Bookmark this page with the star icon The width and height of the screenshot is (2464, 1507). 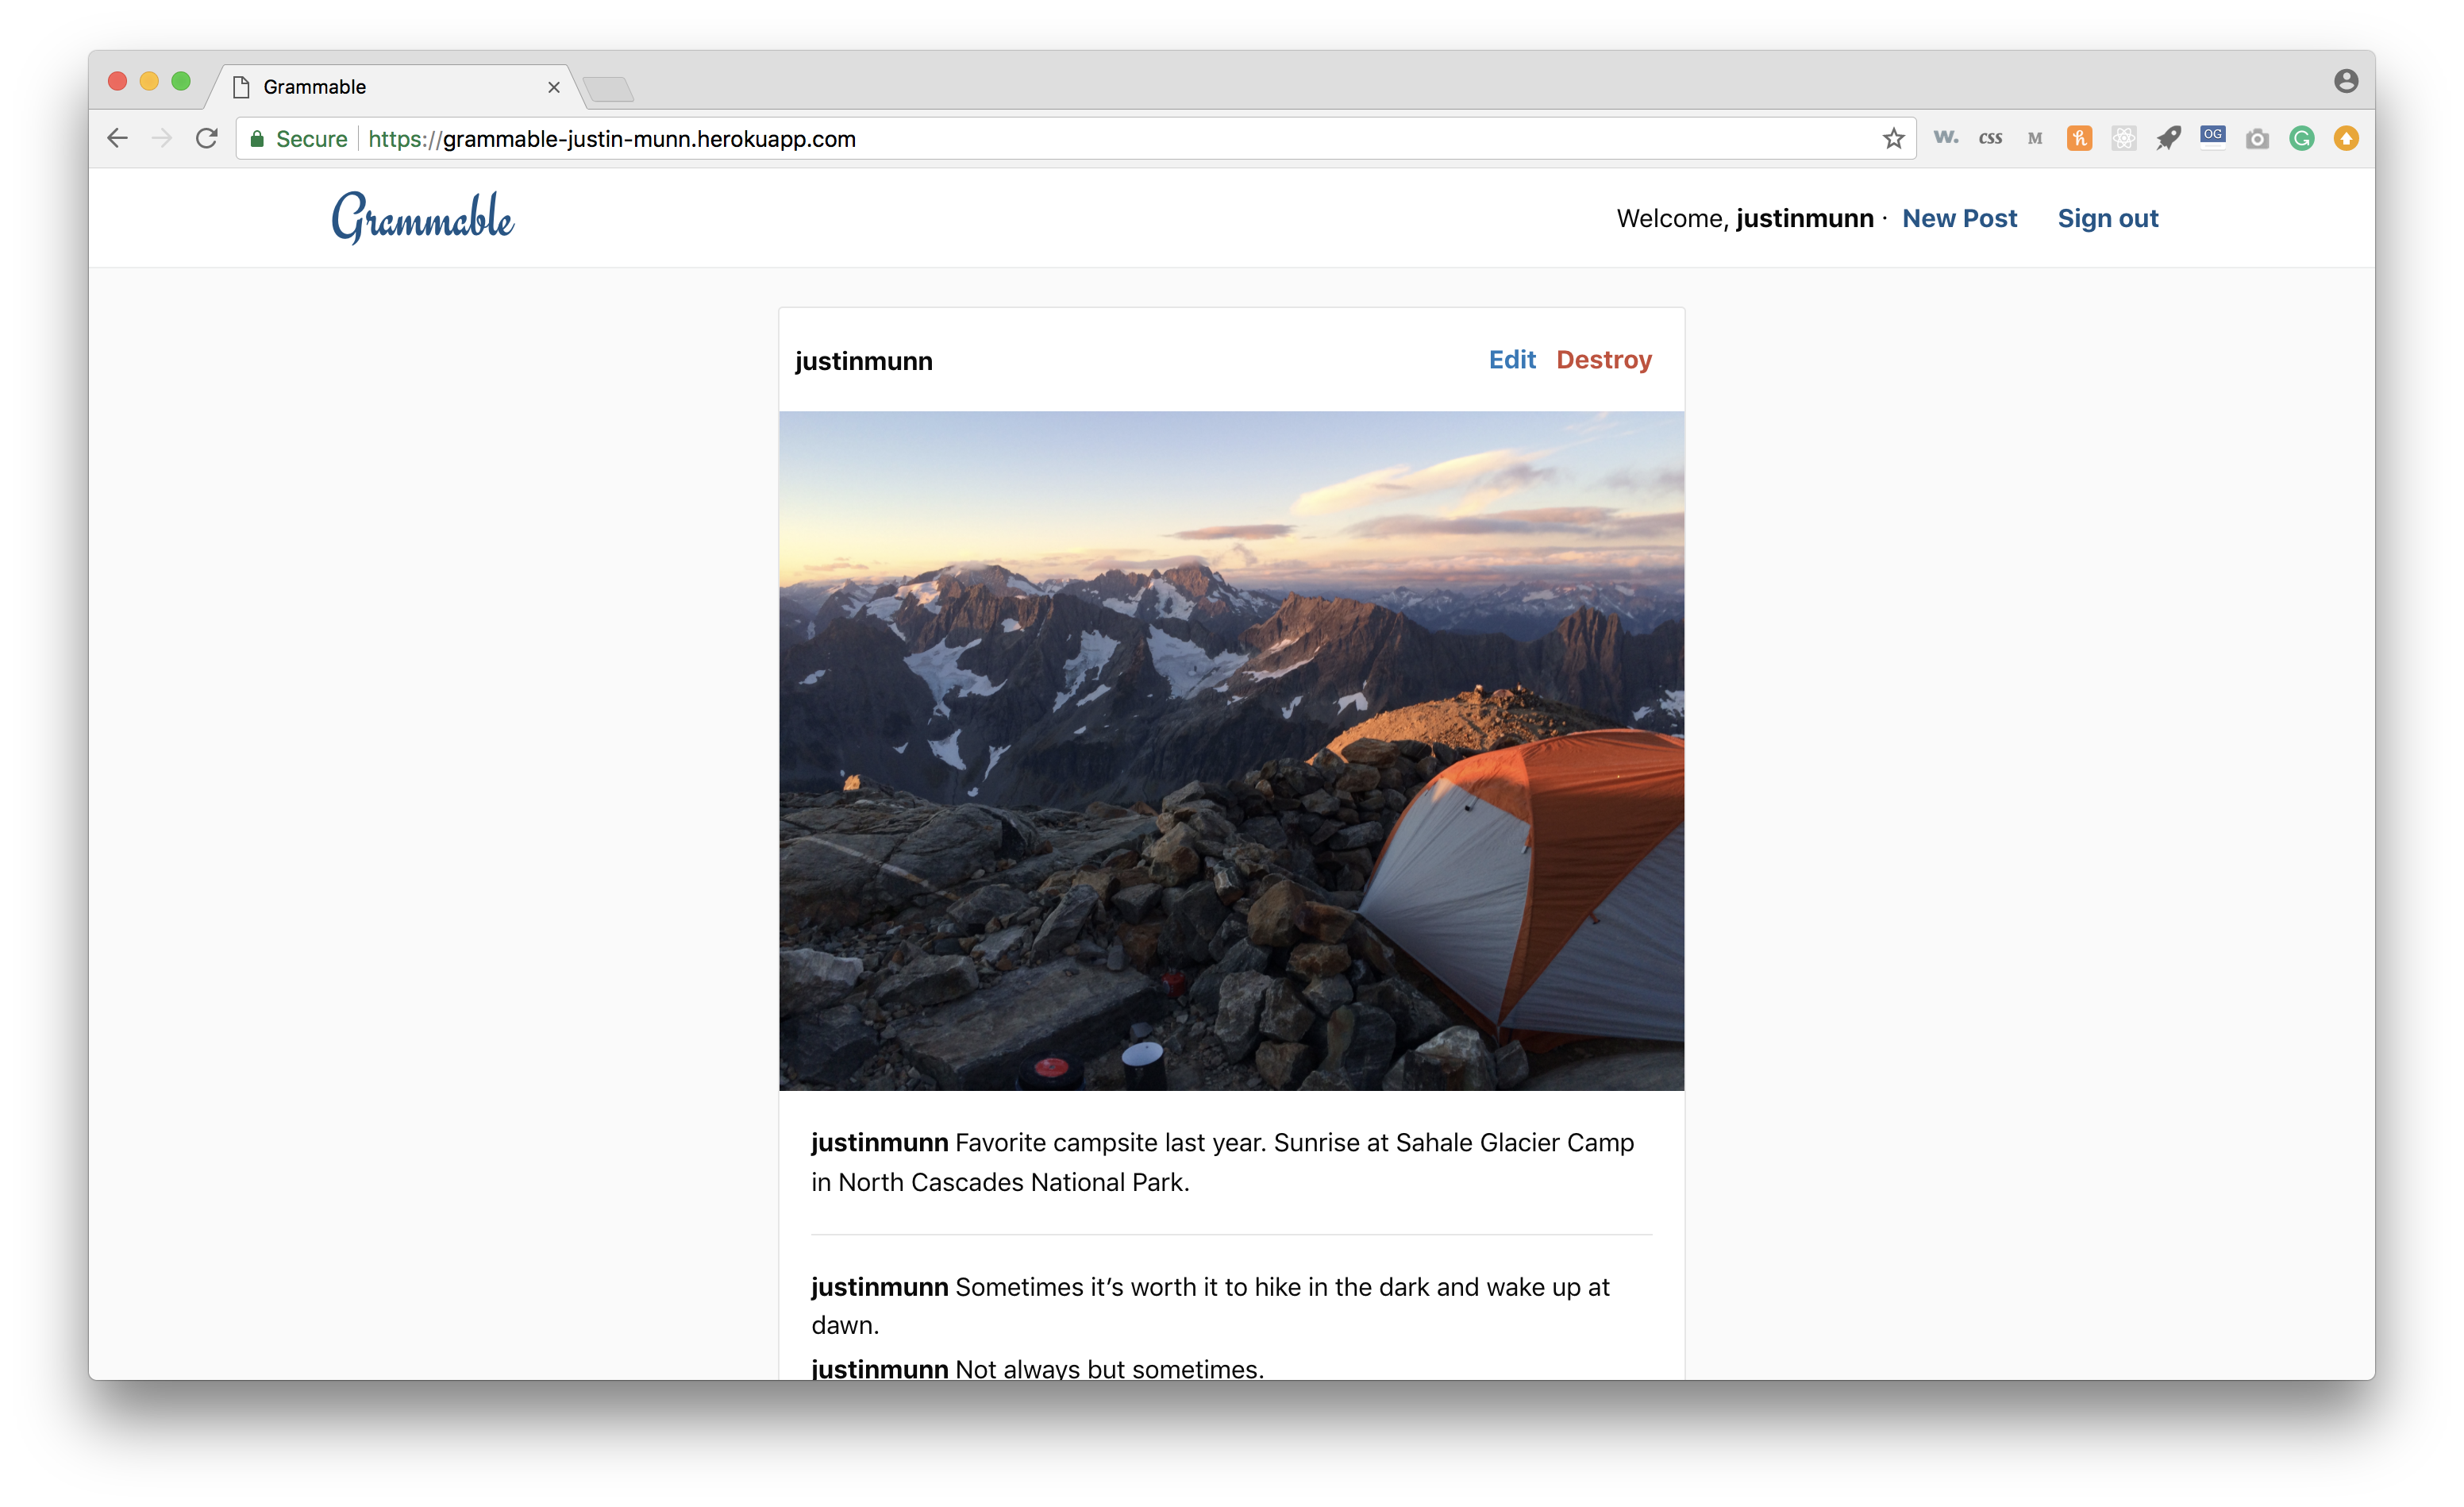[1893, 139]
